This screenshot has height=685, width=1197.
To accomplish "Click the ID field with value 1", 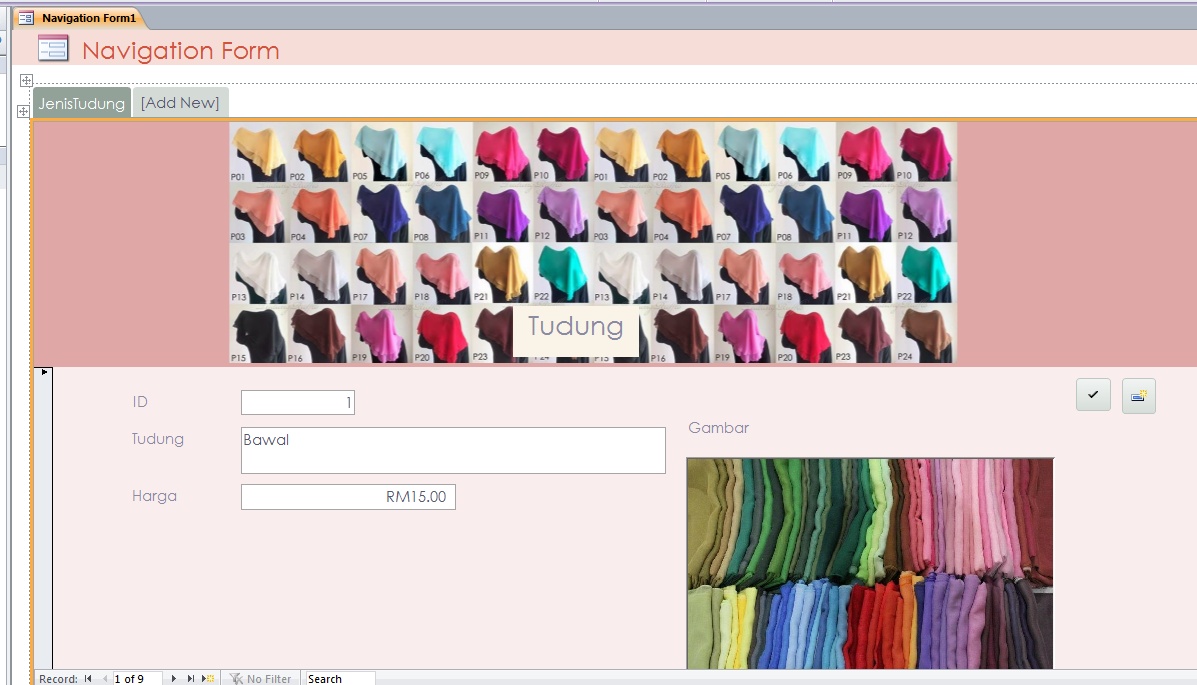I will (x=298, y=402).
